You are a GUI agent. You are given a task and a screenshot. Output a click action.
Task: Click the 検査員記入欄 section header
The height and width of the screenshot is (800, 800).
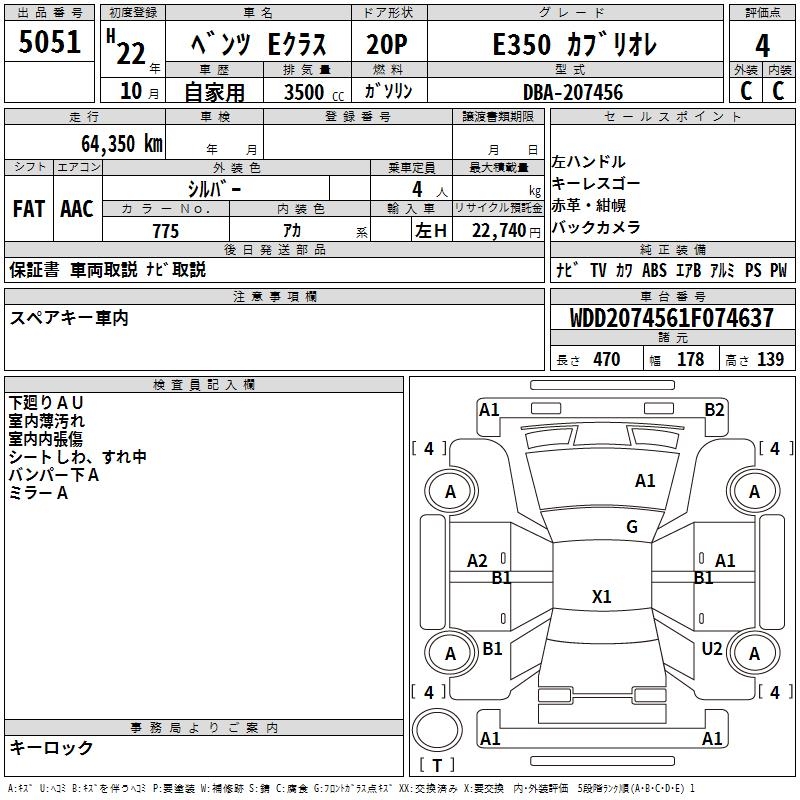[x=204, y=385]
